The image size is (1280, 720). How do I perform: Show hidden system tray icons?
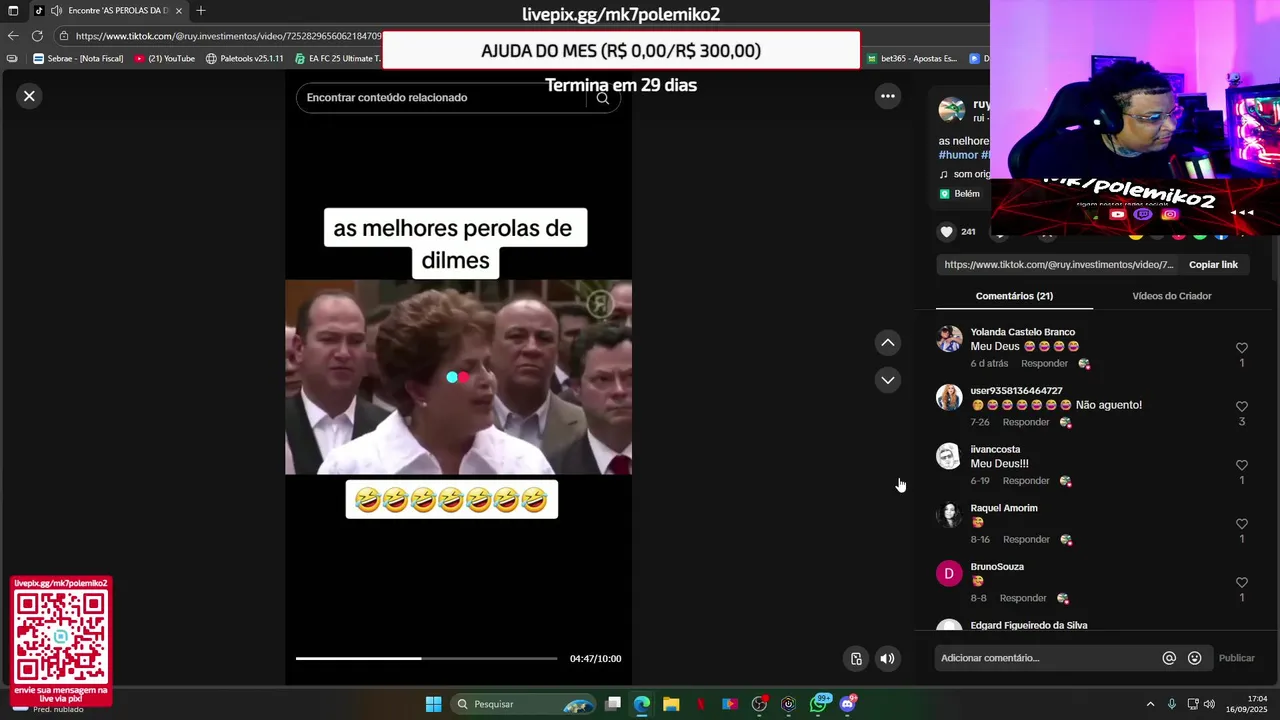point(1150,704)
